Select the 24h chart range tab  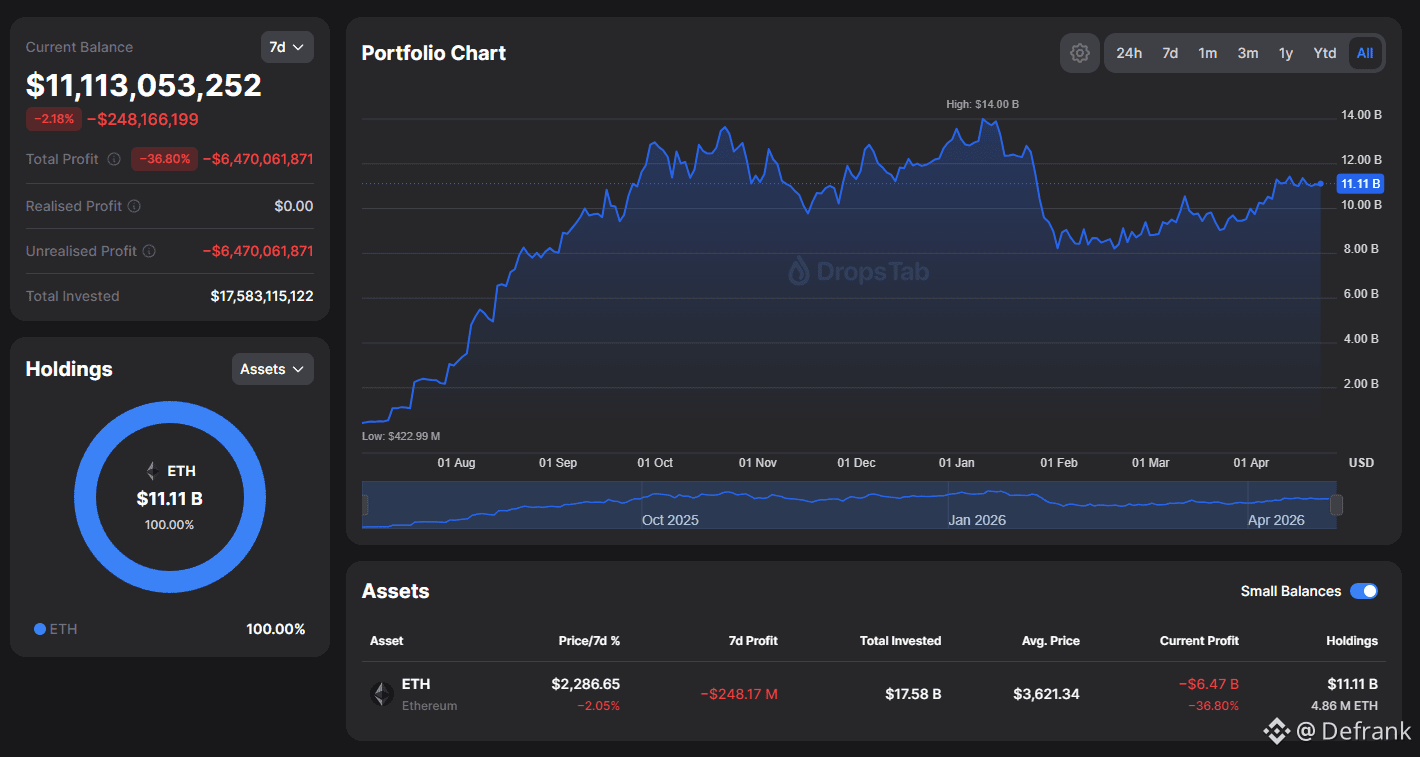(1129, 53)
